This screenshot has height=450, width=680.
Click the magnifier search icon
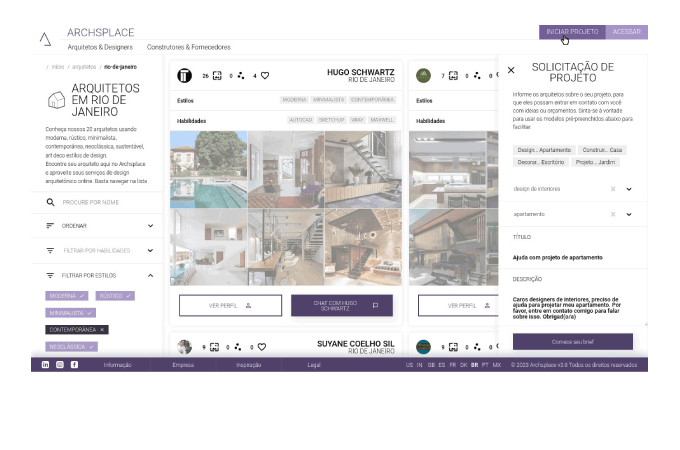click(x=50, y=202)
